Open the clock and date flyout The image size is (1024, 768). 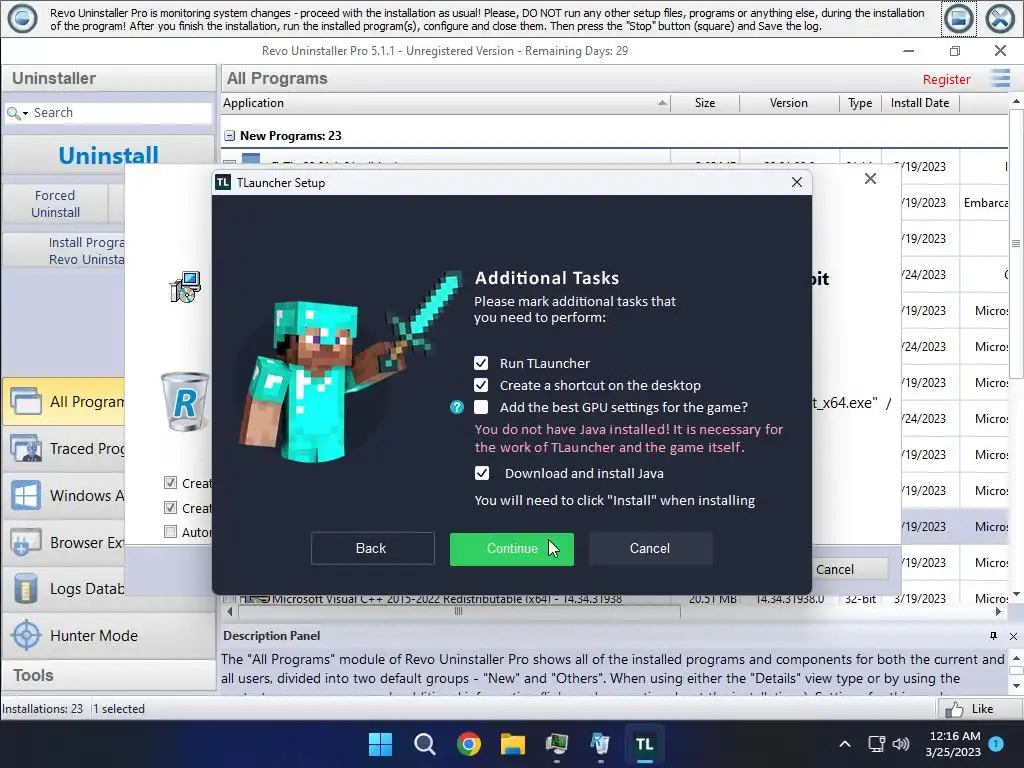coord(953,744)
